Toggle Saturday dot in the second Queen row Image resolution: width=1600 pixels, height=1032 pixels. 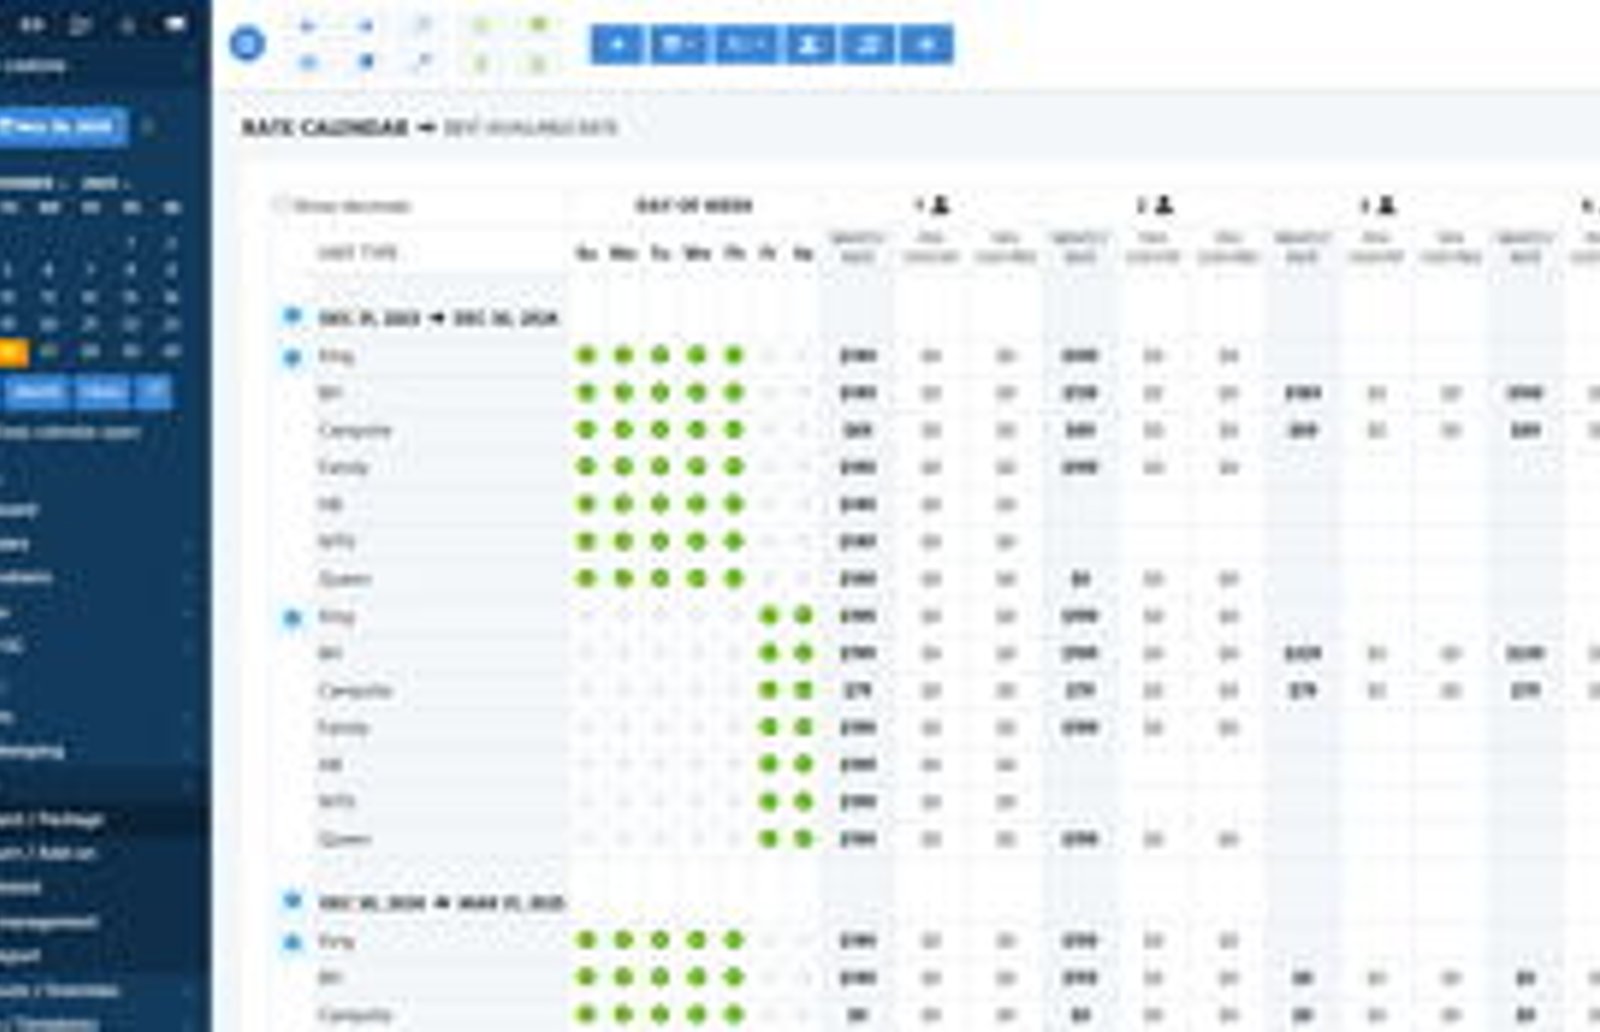tap(803, 839)
